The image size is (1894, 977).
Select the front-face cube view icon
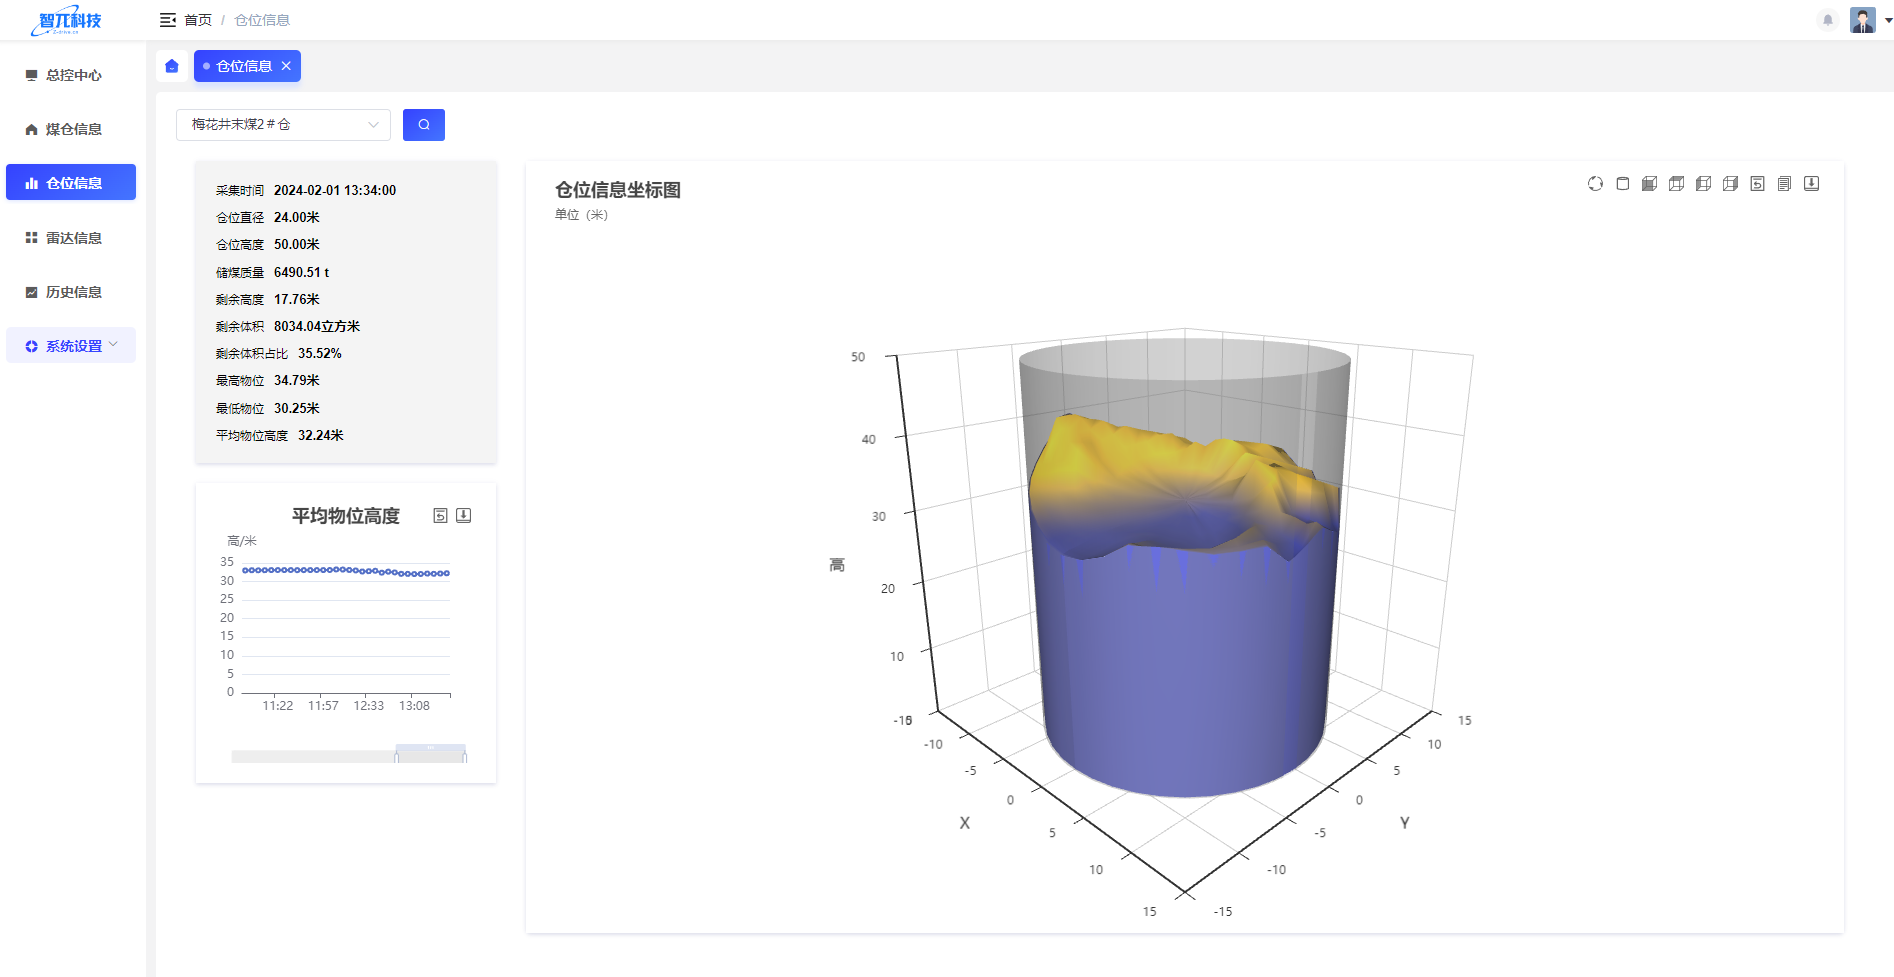pos(1649,184)
